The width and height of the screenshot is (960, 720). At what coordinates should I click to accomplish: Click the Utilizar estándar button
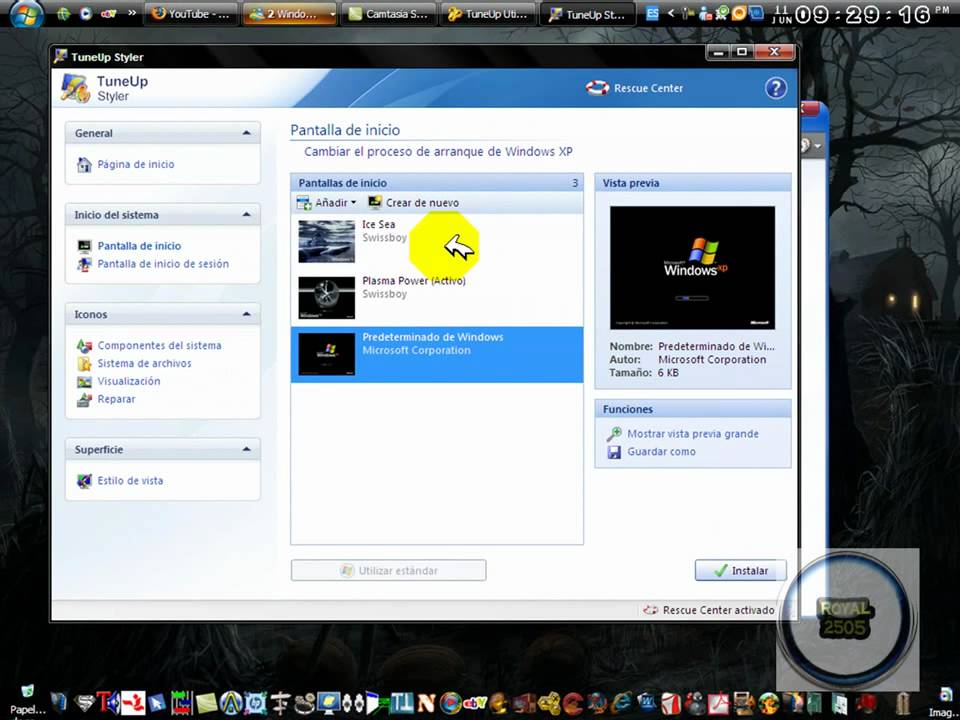pos(389,571)
